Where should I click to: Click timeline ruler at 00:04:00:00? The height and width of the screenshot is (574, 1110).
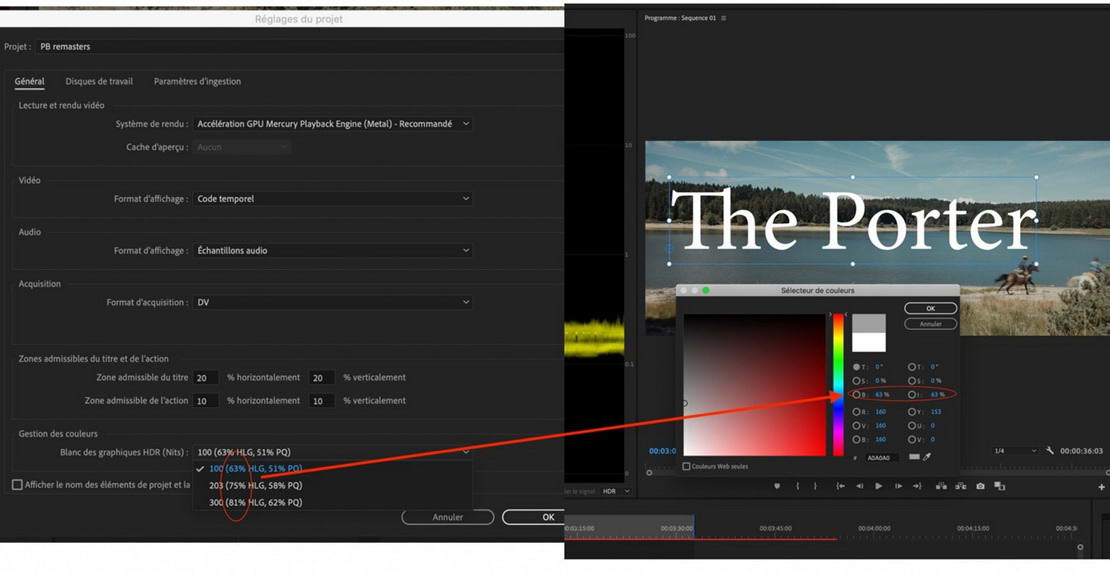point(874,529)
